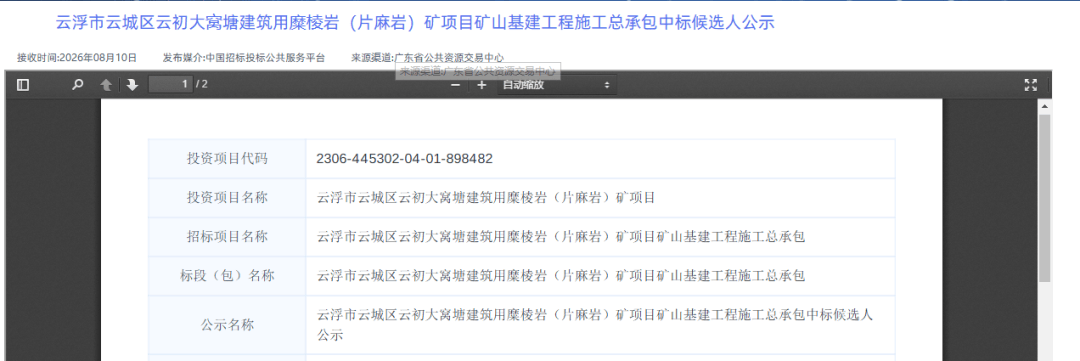1080x361 pixels.
Task: Go to the next page arrow
Action: [132, 85]
